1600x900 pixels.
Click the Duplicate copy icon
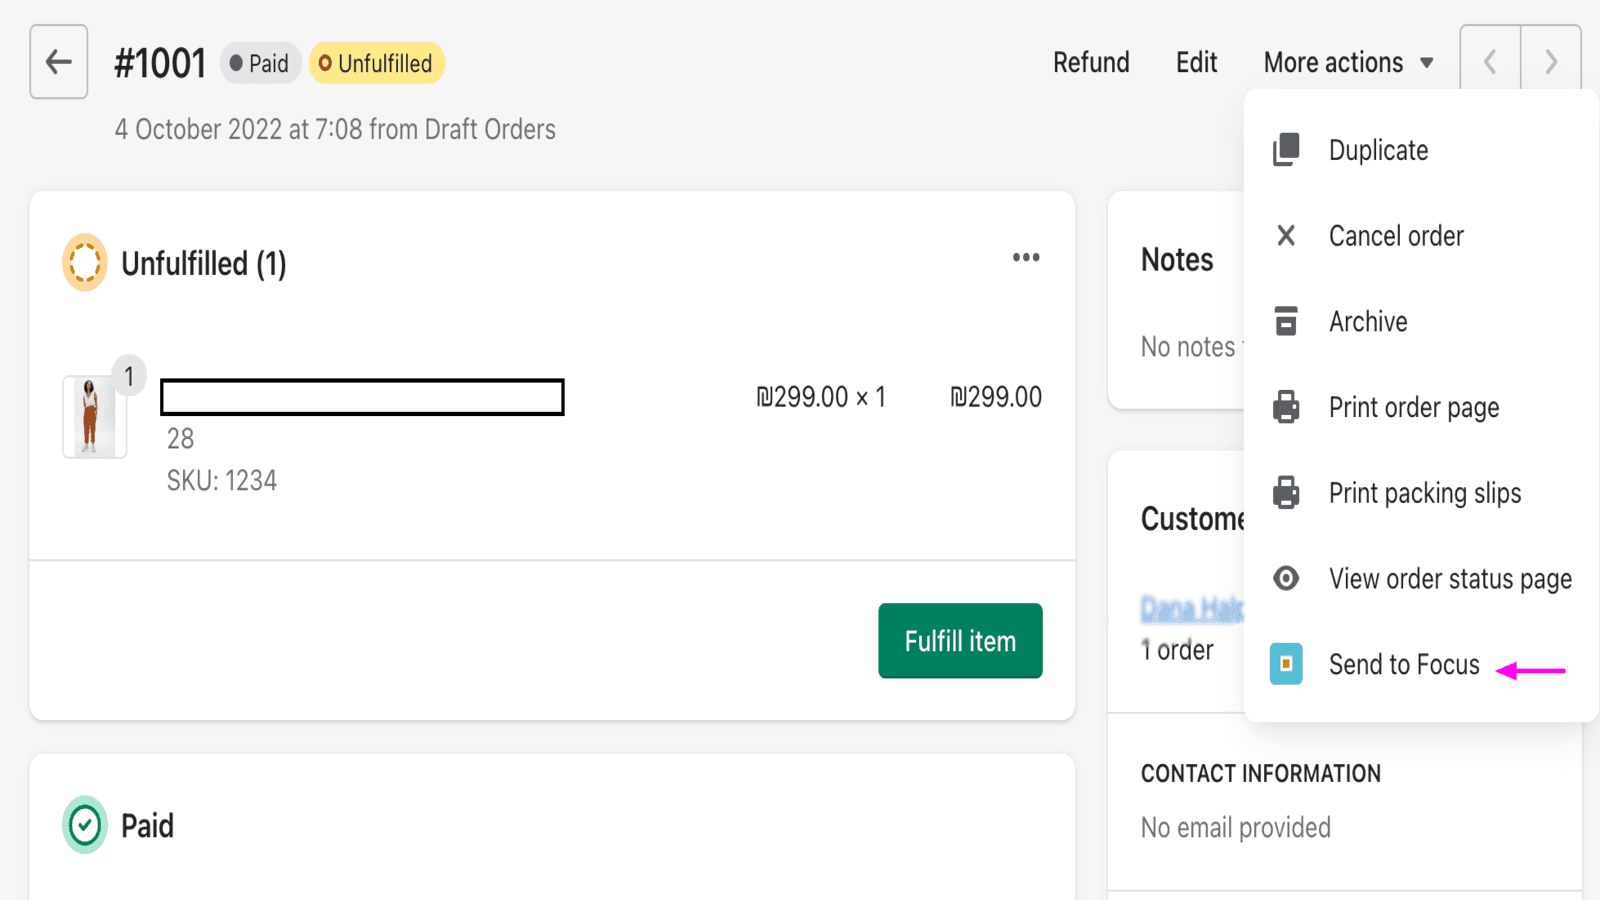tap(1286, 150)
